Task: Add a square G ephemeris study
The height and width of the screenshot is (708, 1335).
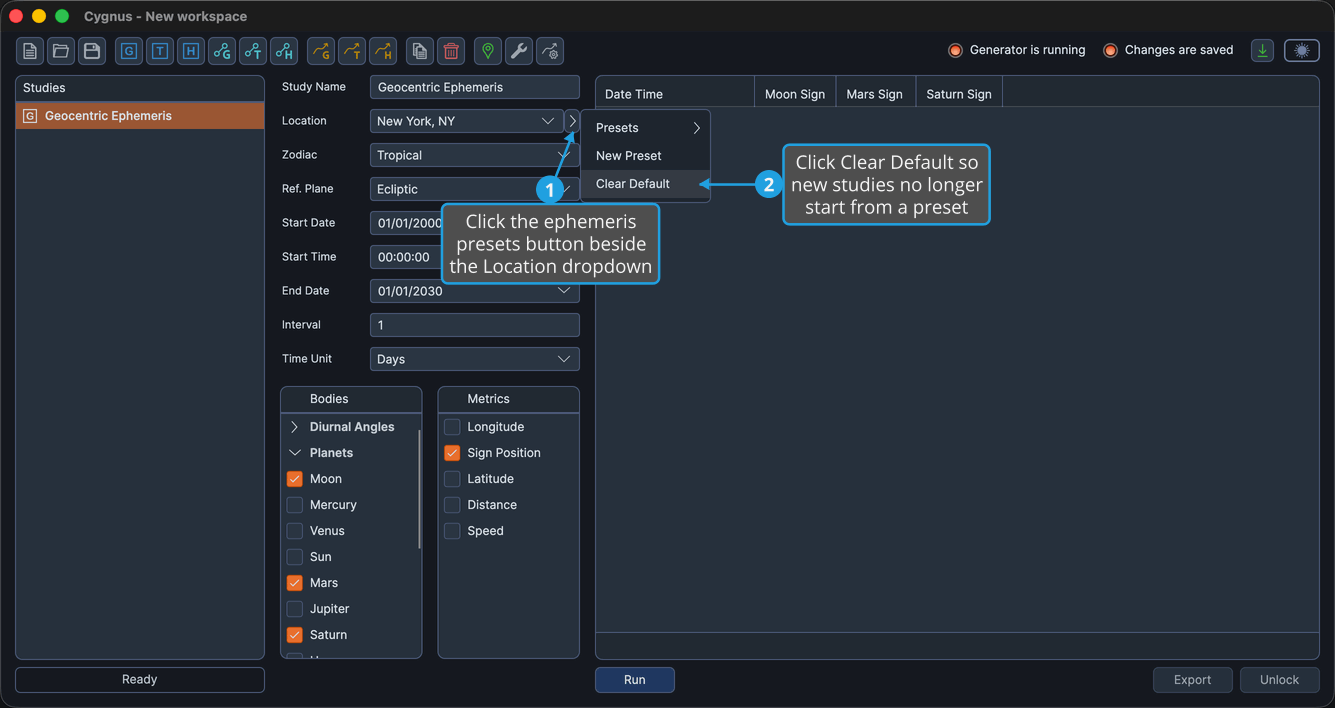Action: pos(129,51)
